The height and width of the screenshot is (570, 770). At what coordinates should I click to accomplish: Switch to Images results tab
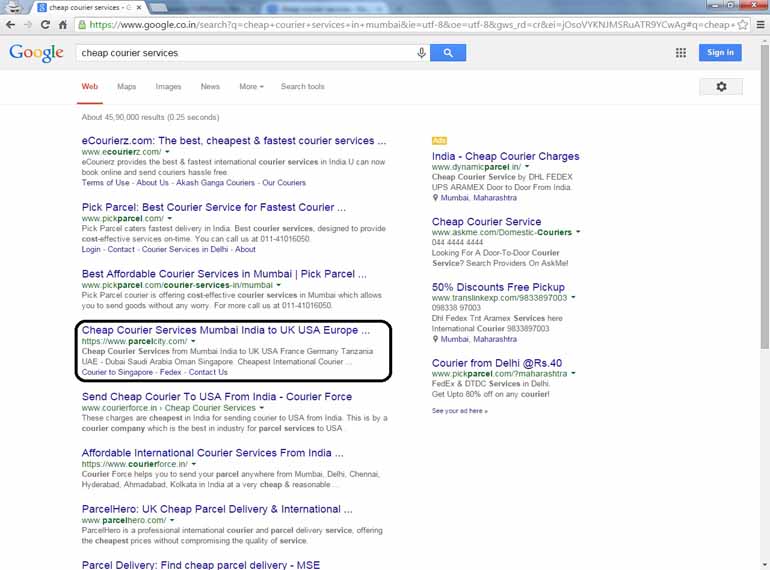[x=168, y=86]
